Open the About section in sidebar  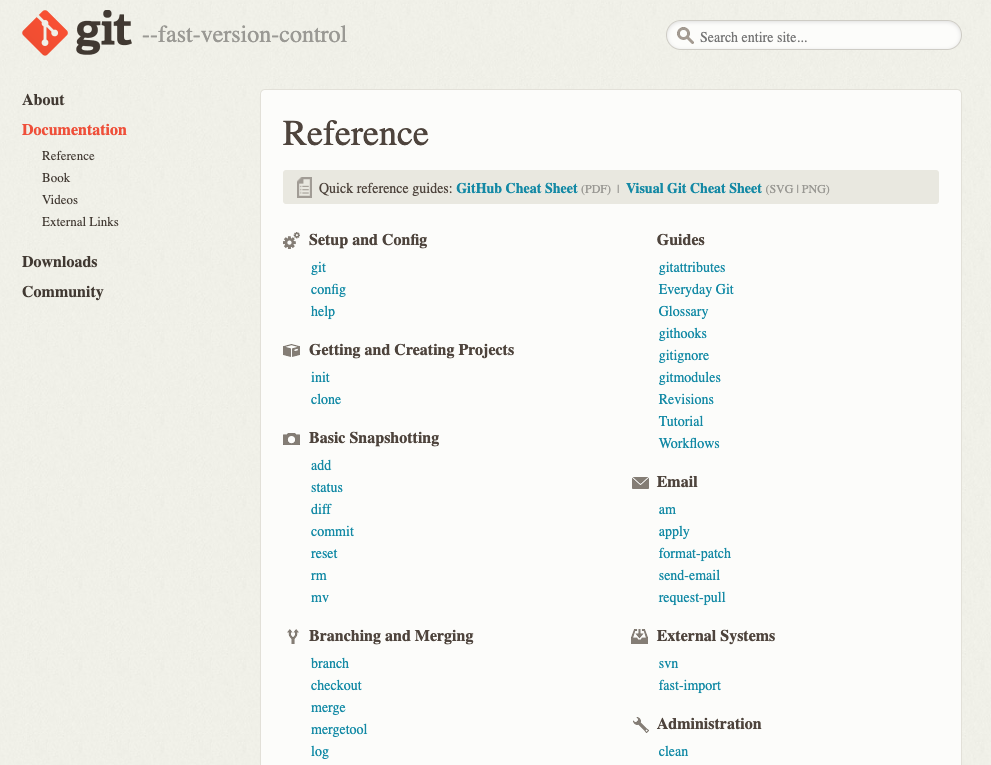43,100
